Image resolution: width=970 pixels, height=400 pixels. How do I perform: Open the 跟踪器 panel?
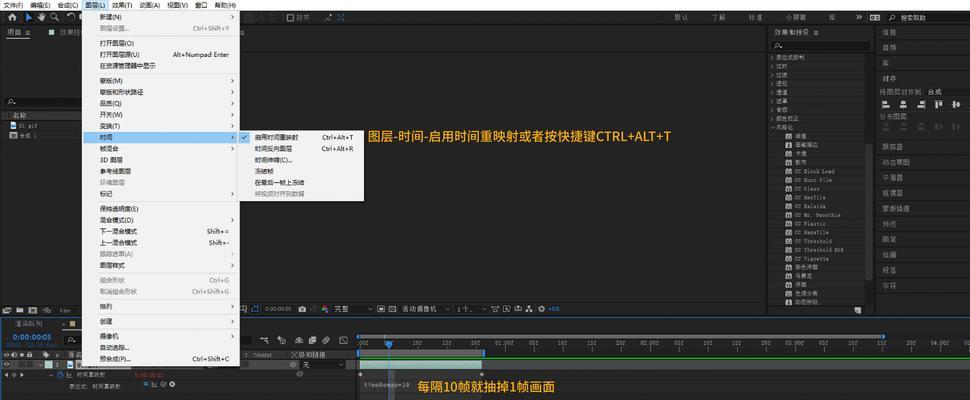click(x=892, y=147)
